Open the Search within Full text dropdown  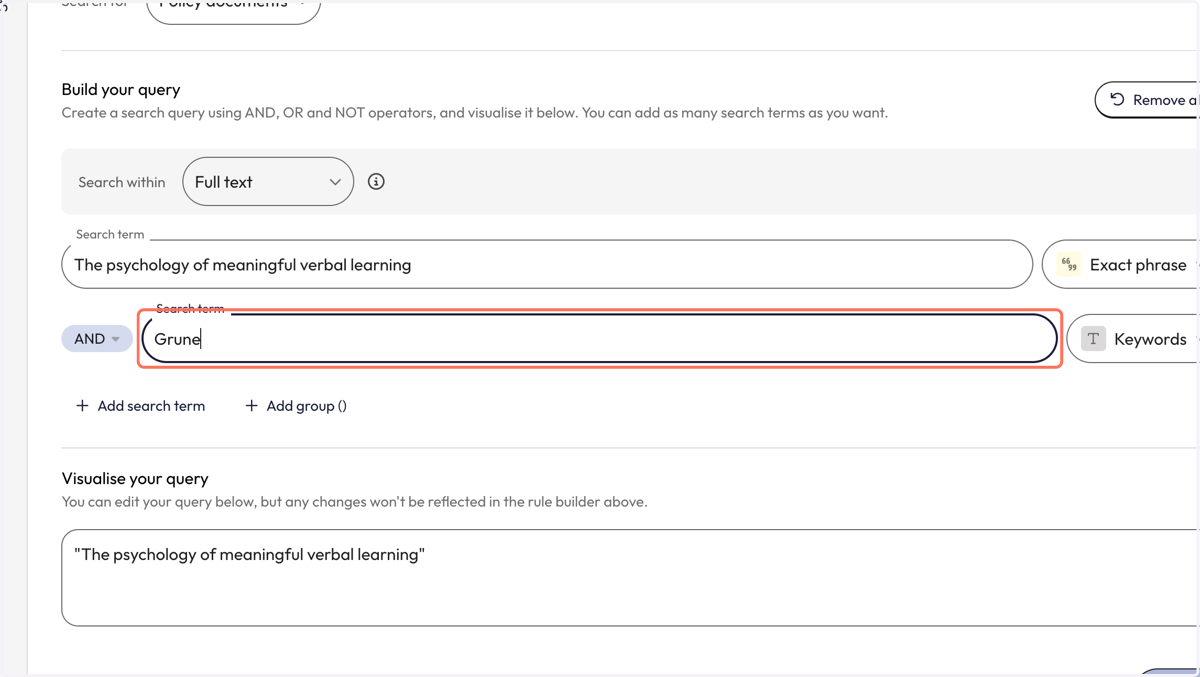click(x=268, y=182)
